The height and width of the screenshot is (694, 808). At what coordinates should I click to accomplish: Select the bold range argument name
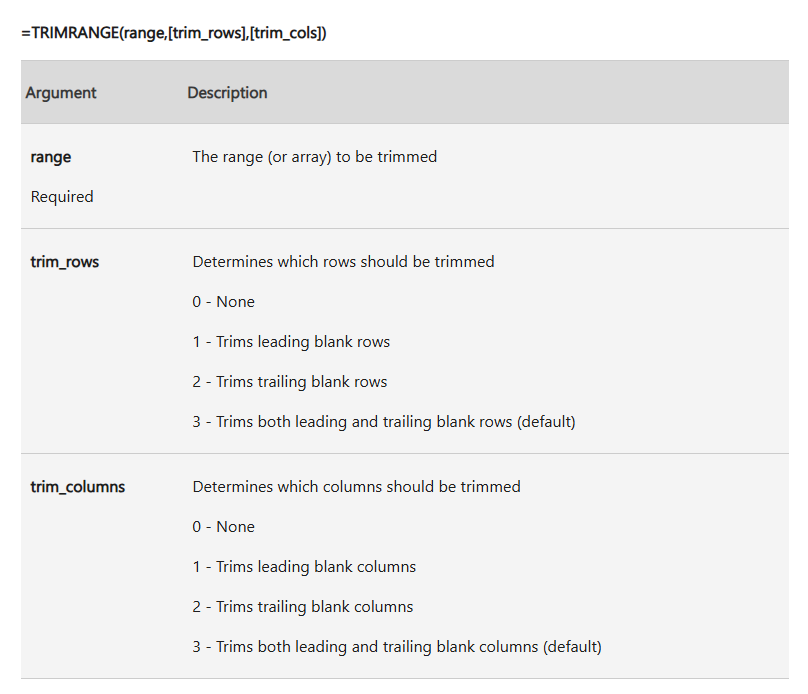51,157
